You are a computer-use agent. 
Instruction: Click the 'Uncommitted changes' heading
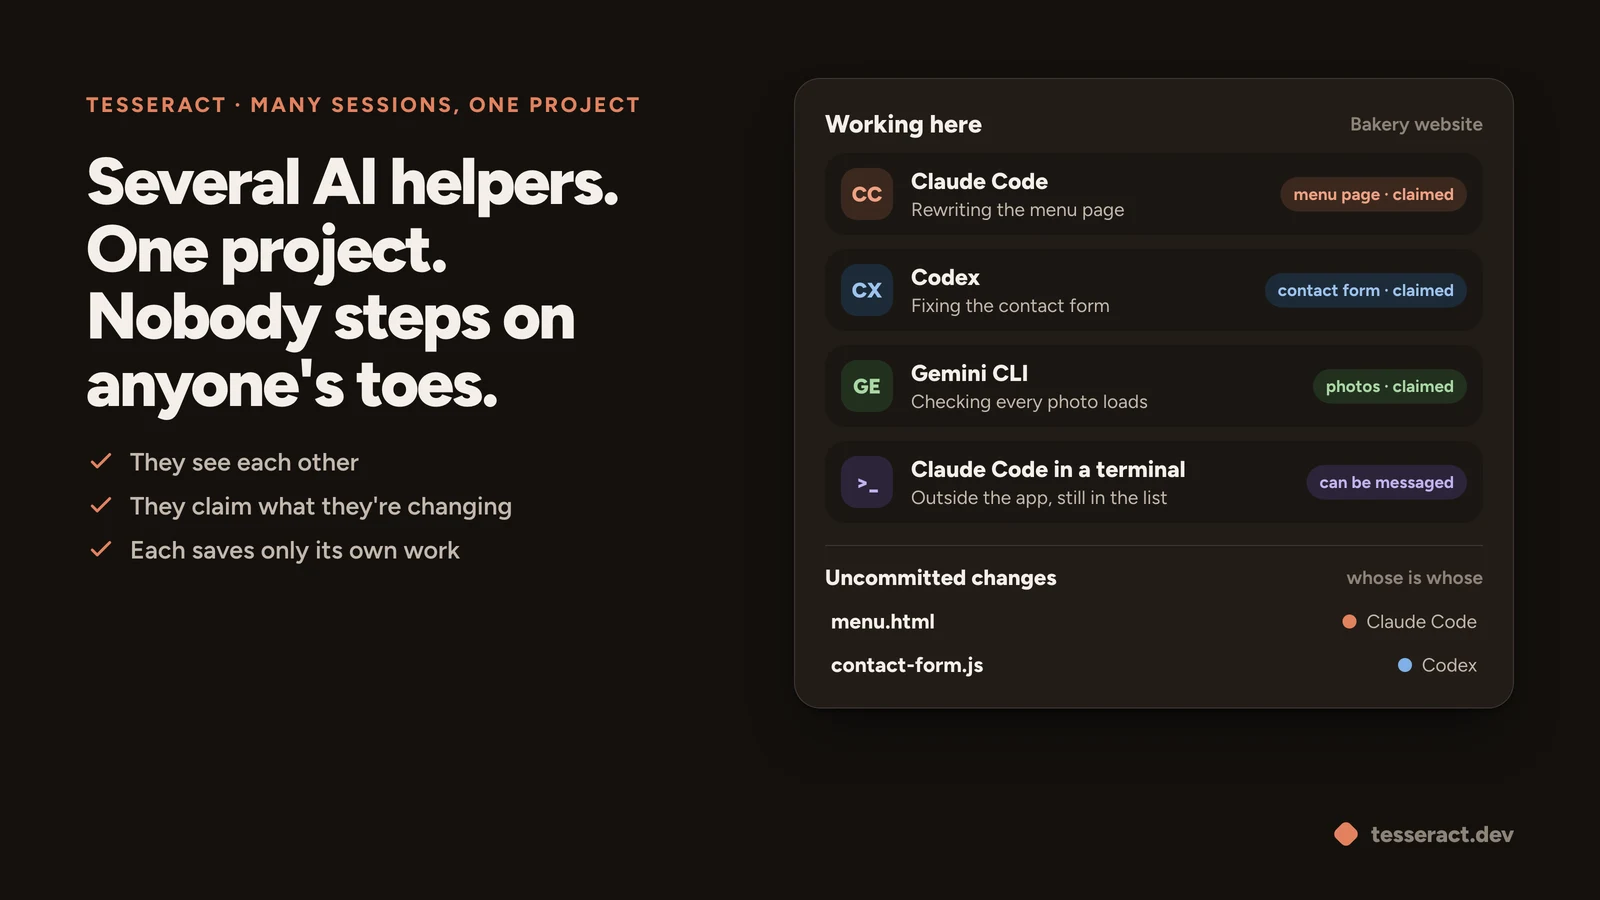click(x=940, y=578)
